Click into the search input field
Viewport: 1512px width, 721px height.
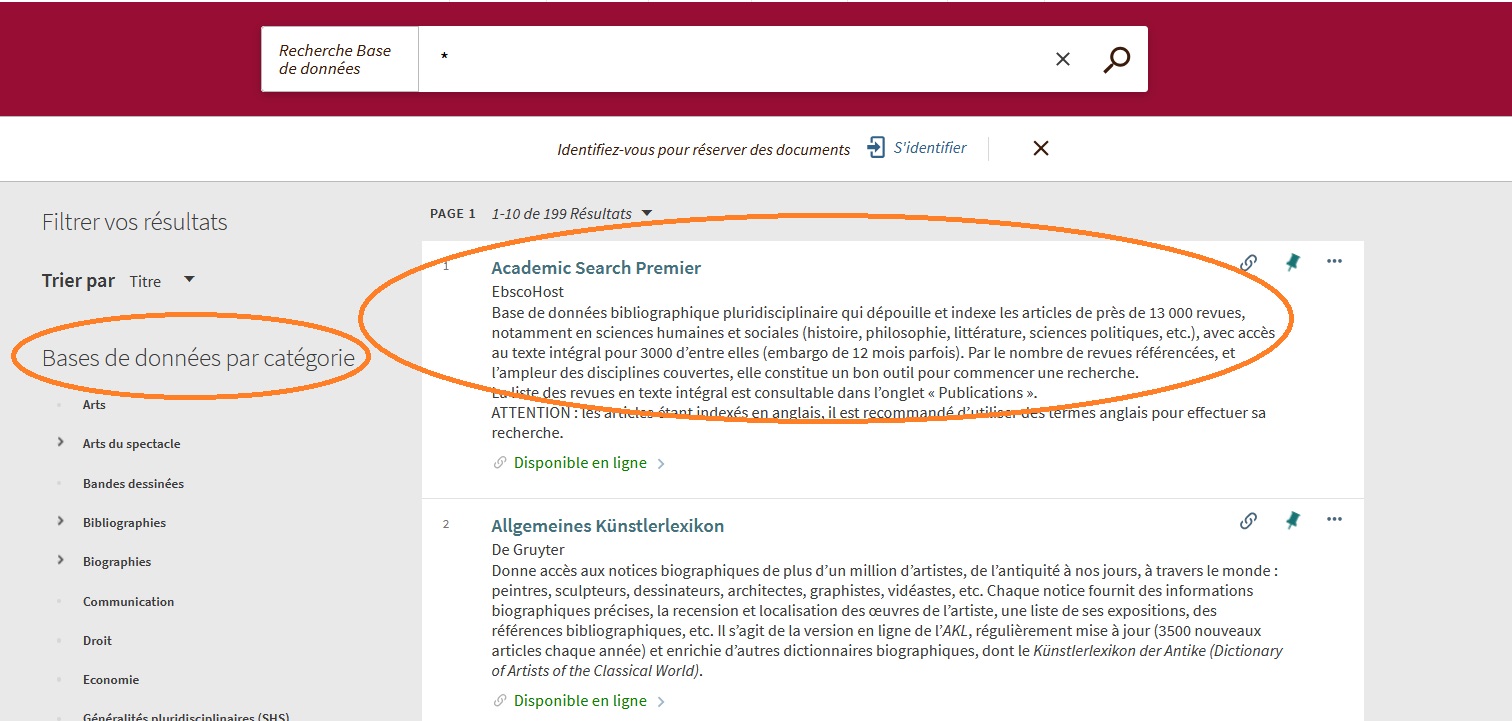735,59
